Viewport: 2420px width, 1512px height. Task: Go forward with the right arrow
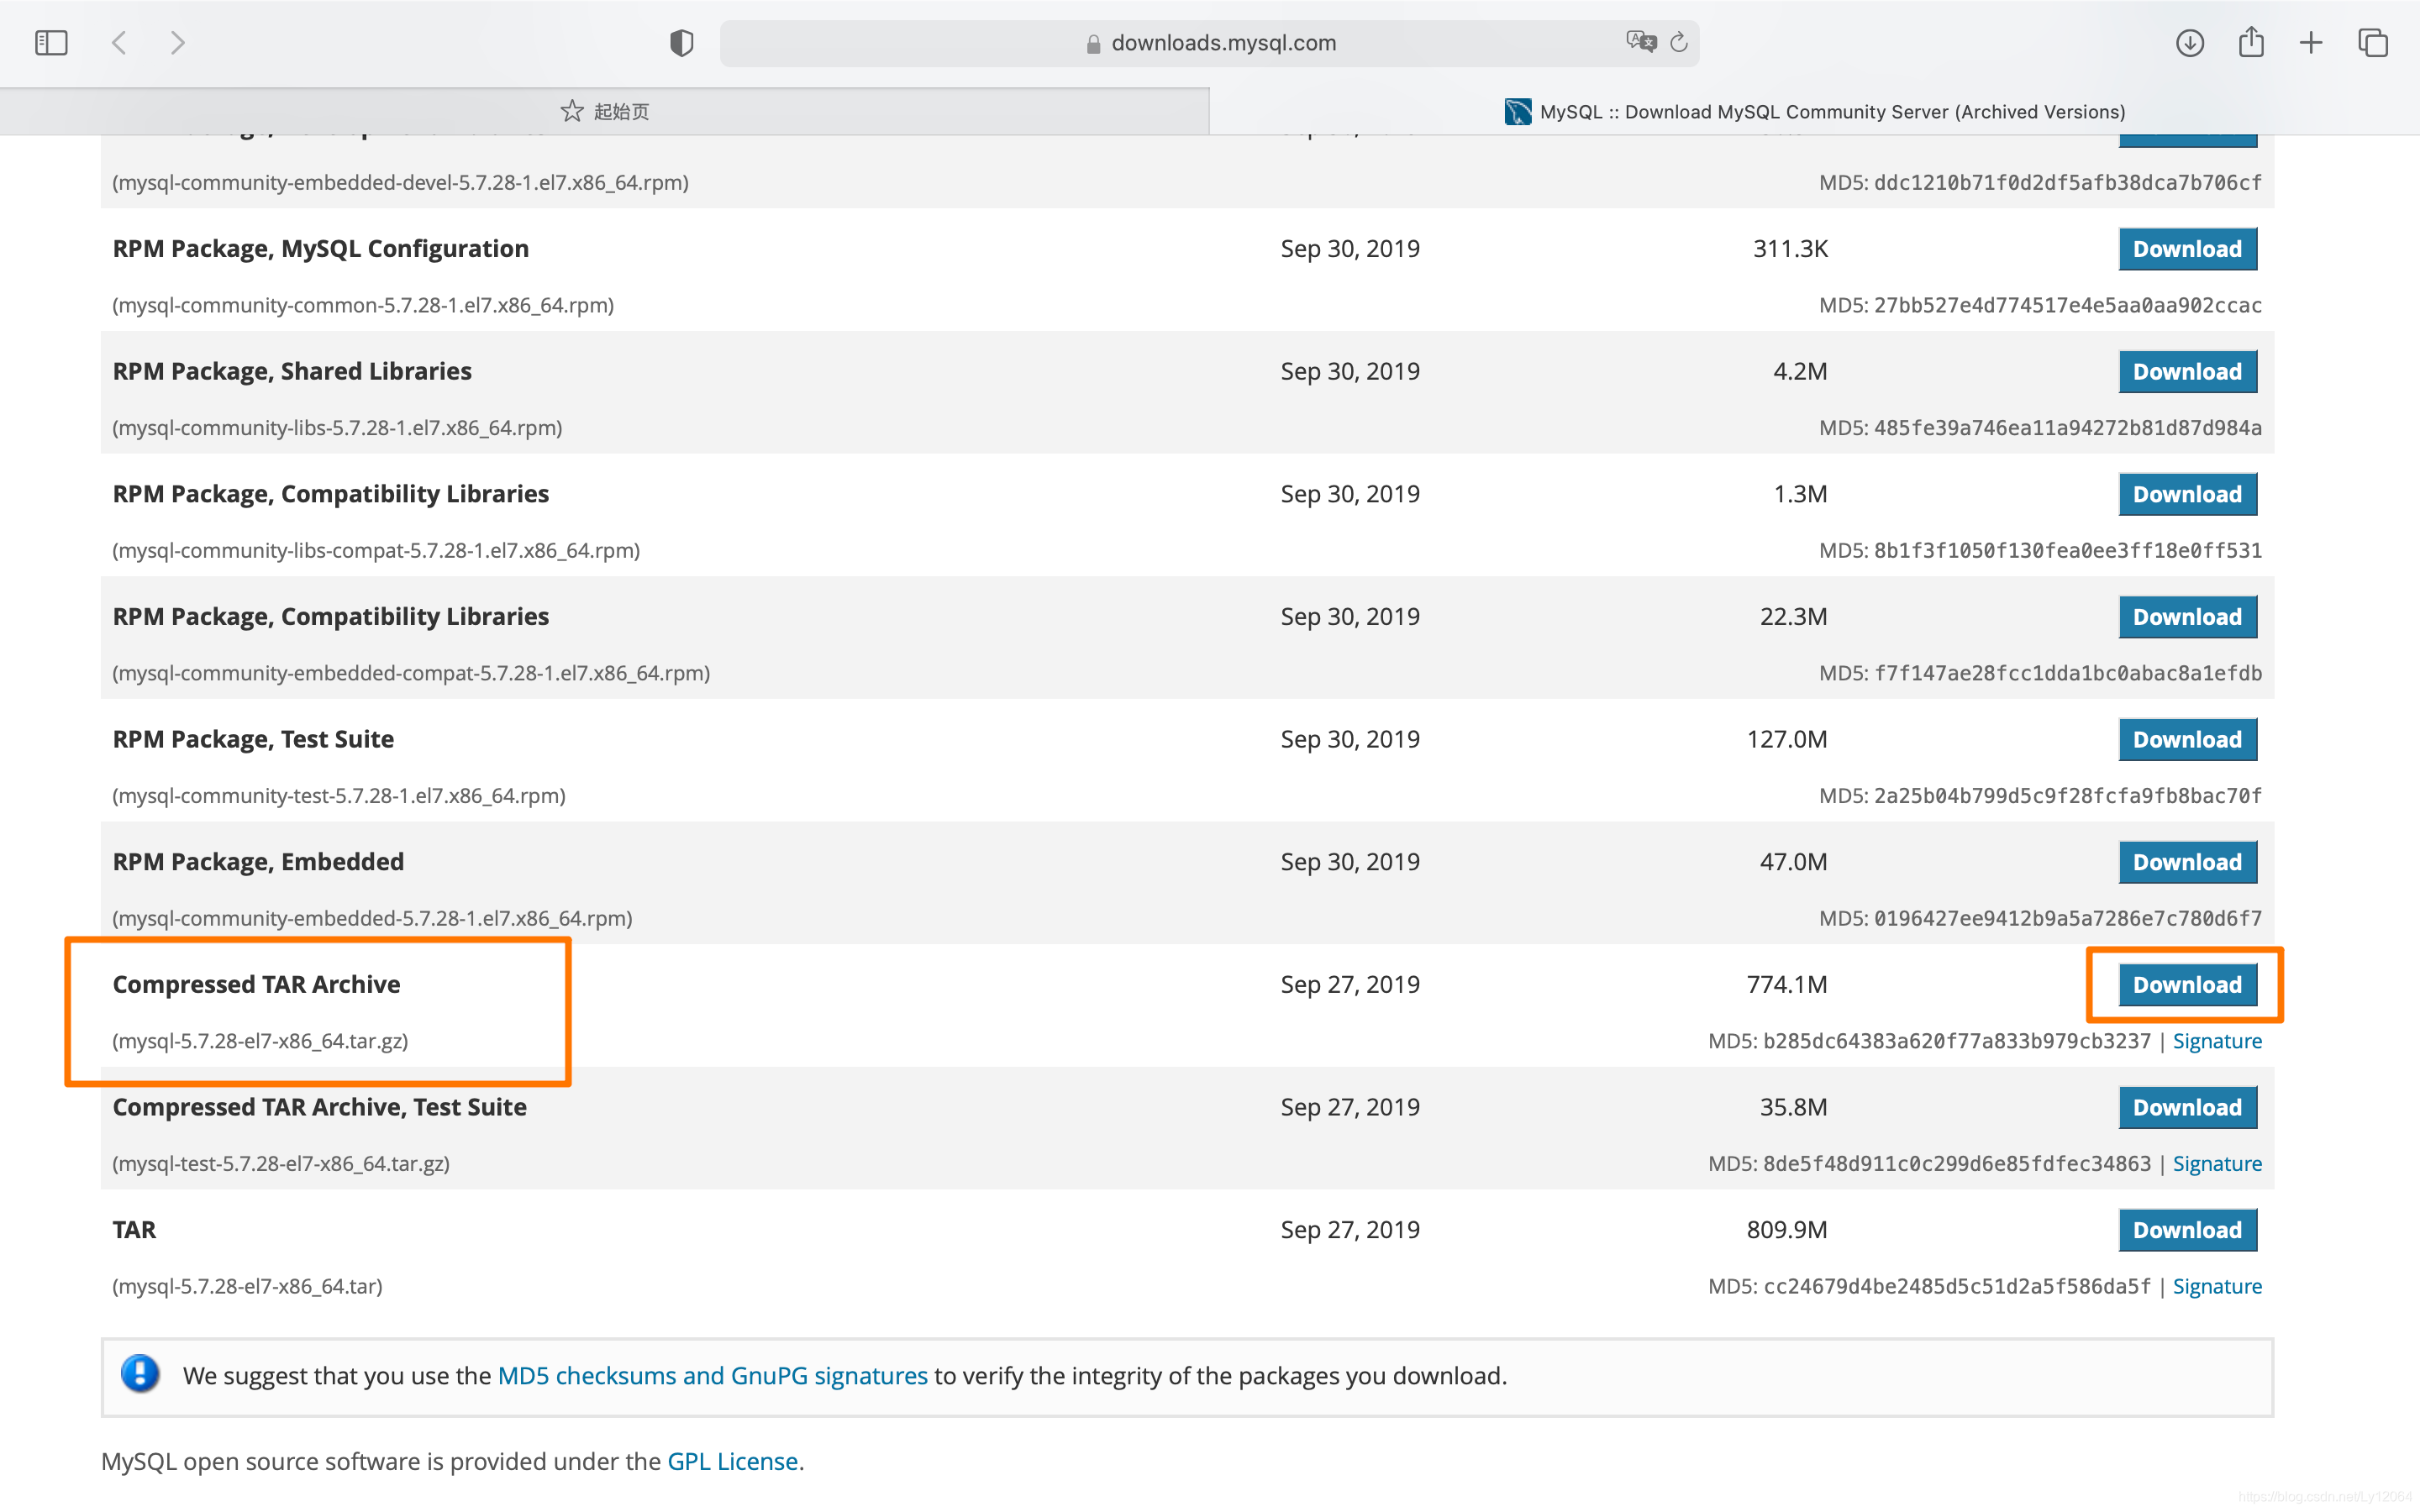point(178,43)
